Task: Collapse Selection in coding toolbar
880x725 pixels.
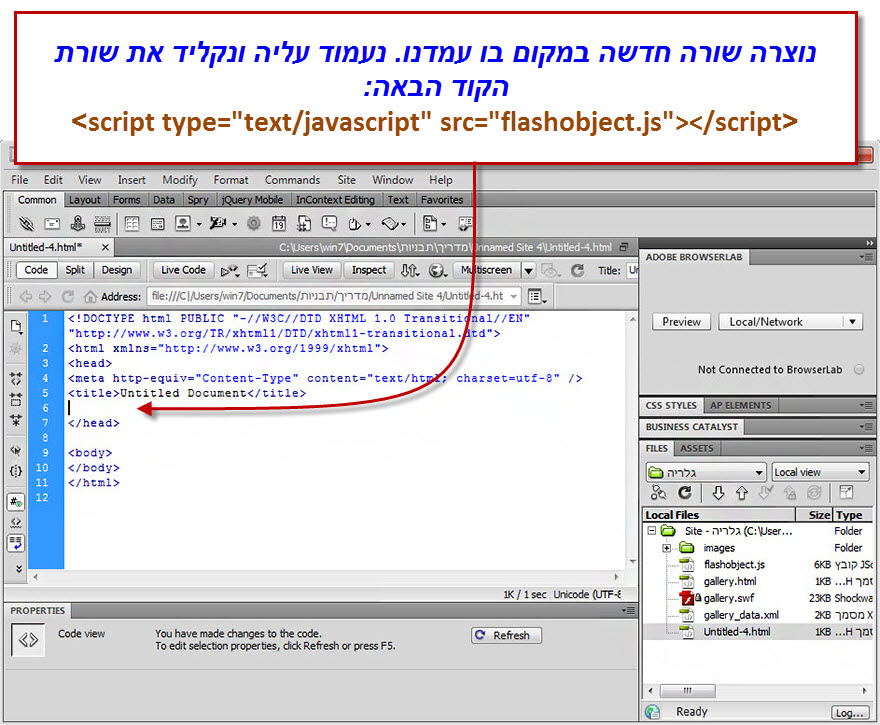Action: [16, 399]
